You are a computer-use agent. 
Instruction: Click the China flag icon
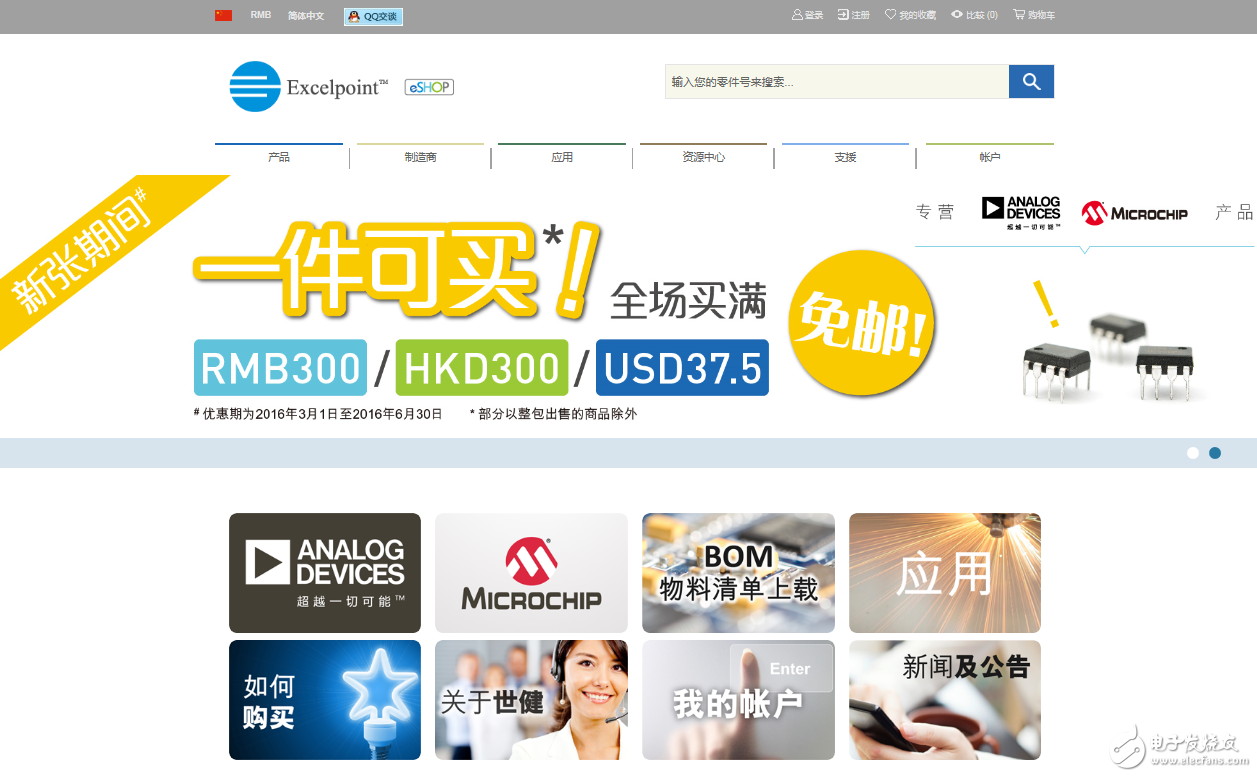point(223,15)
